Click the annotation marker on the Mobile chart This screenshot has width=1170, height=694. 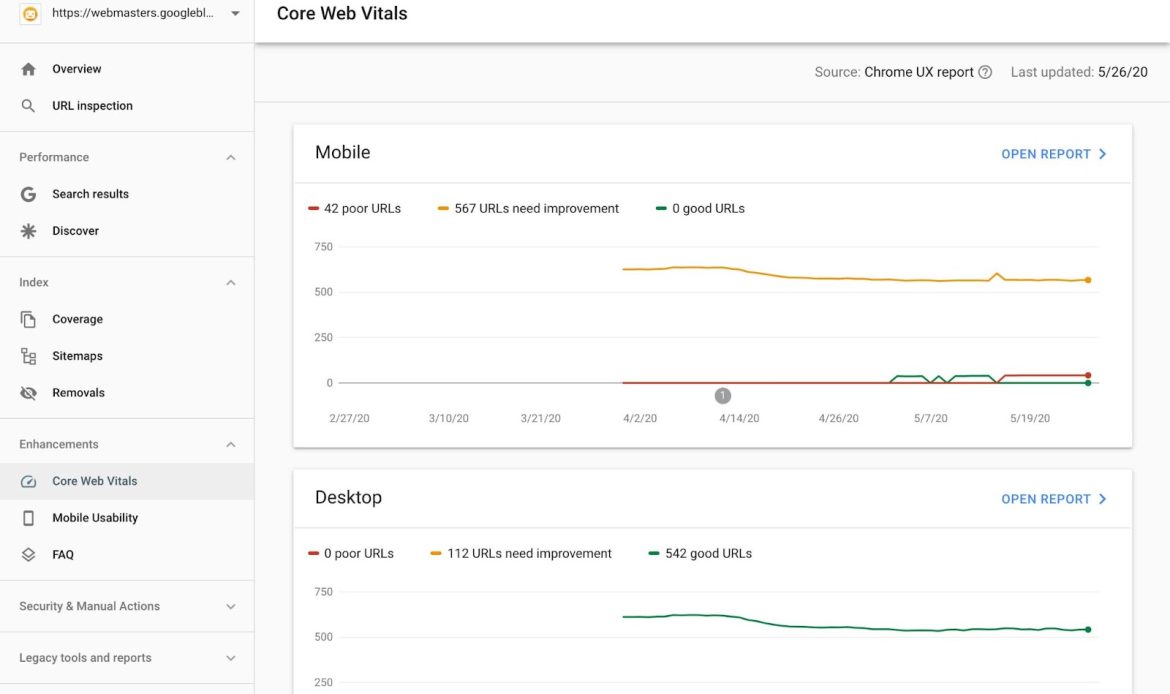pyautogui.click(x=722, y=395)
